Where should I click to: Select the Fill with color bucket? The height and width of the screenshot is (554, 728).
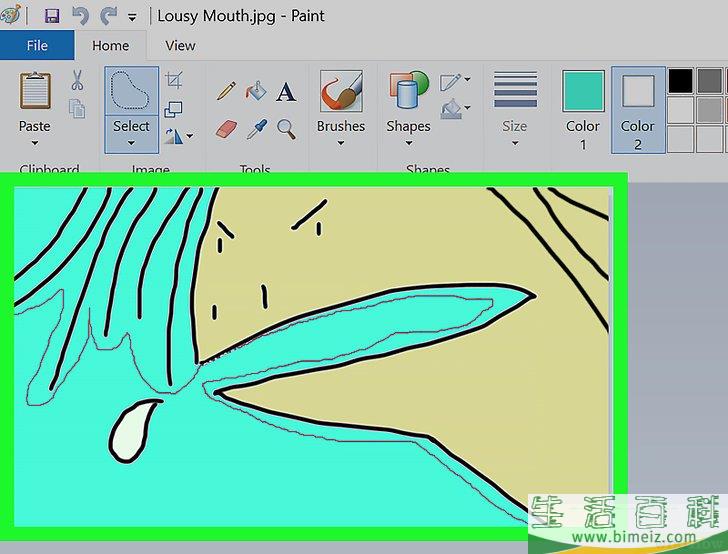click(255, 91)
